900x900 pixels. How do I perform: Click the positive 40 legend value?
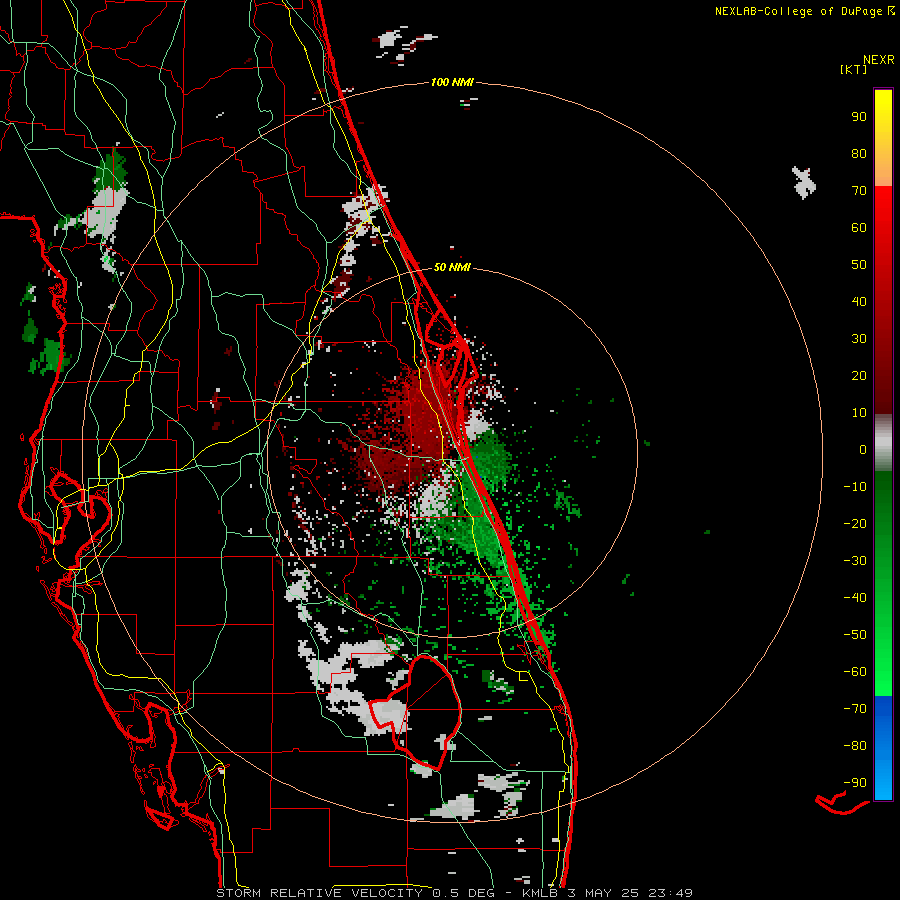point(859,302)
